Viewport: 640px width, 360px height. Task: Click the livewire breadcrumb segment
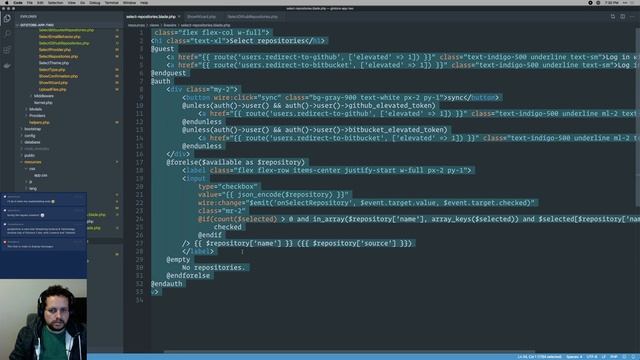pyautogui.click(x=170, y=25)
